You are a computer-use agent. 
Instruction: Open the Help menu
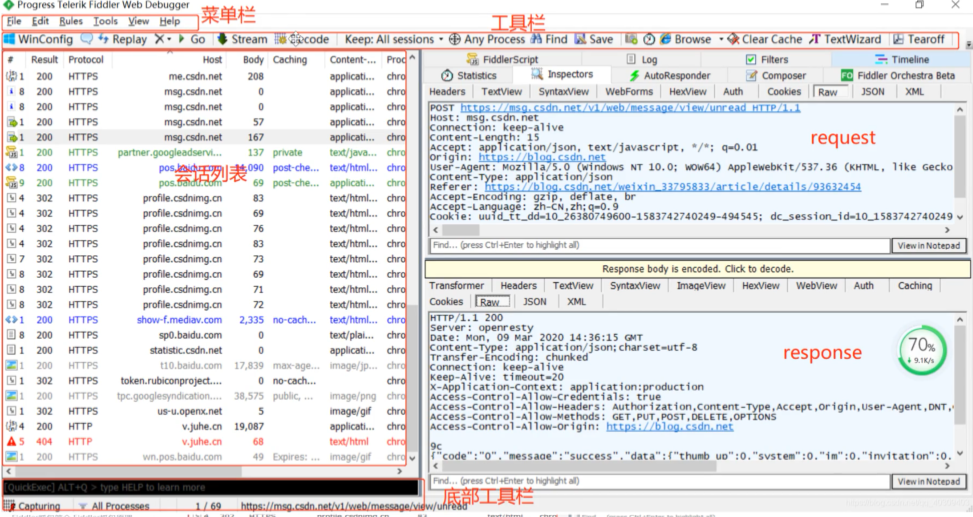(x=169, y=21)
